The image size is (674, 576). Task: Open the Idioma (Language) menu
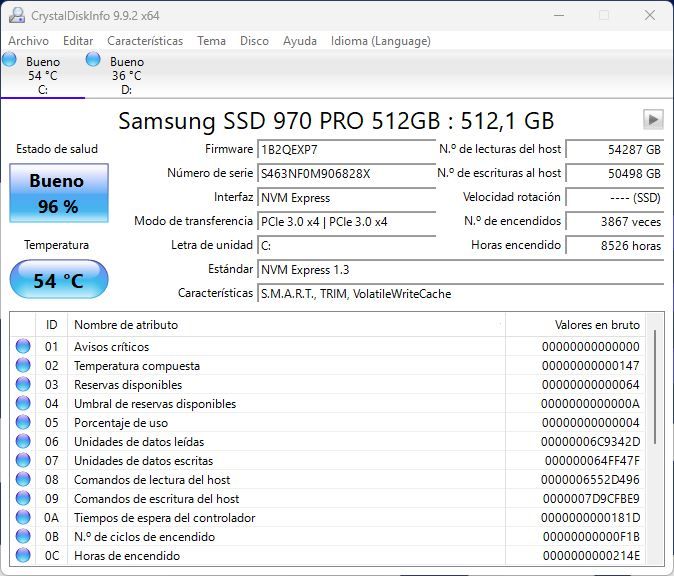click(380, 41)
